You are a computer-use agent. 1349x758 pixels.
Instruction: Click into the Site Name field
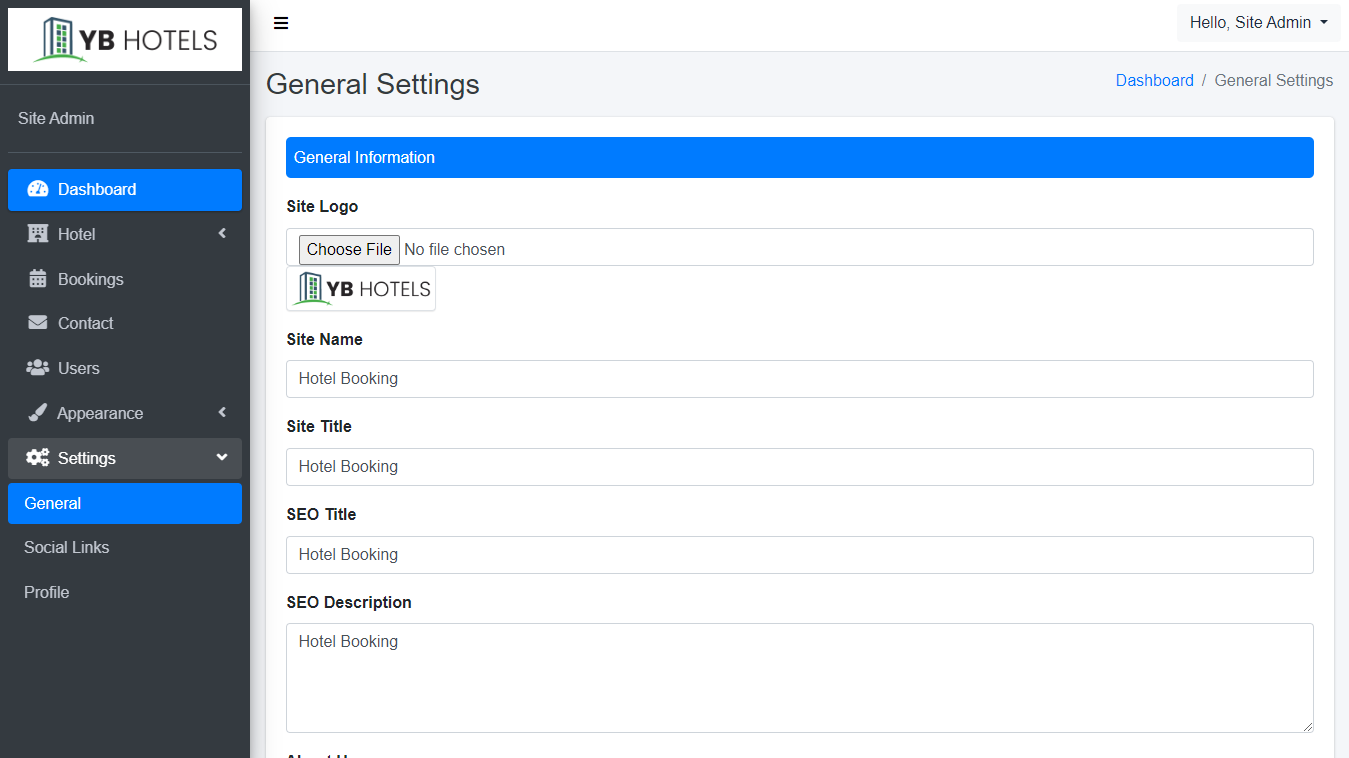click(799, 379)
